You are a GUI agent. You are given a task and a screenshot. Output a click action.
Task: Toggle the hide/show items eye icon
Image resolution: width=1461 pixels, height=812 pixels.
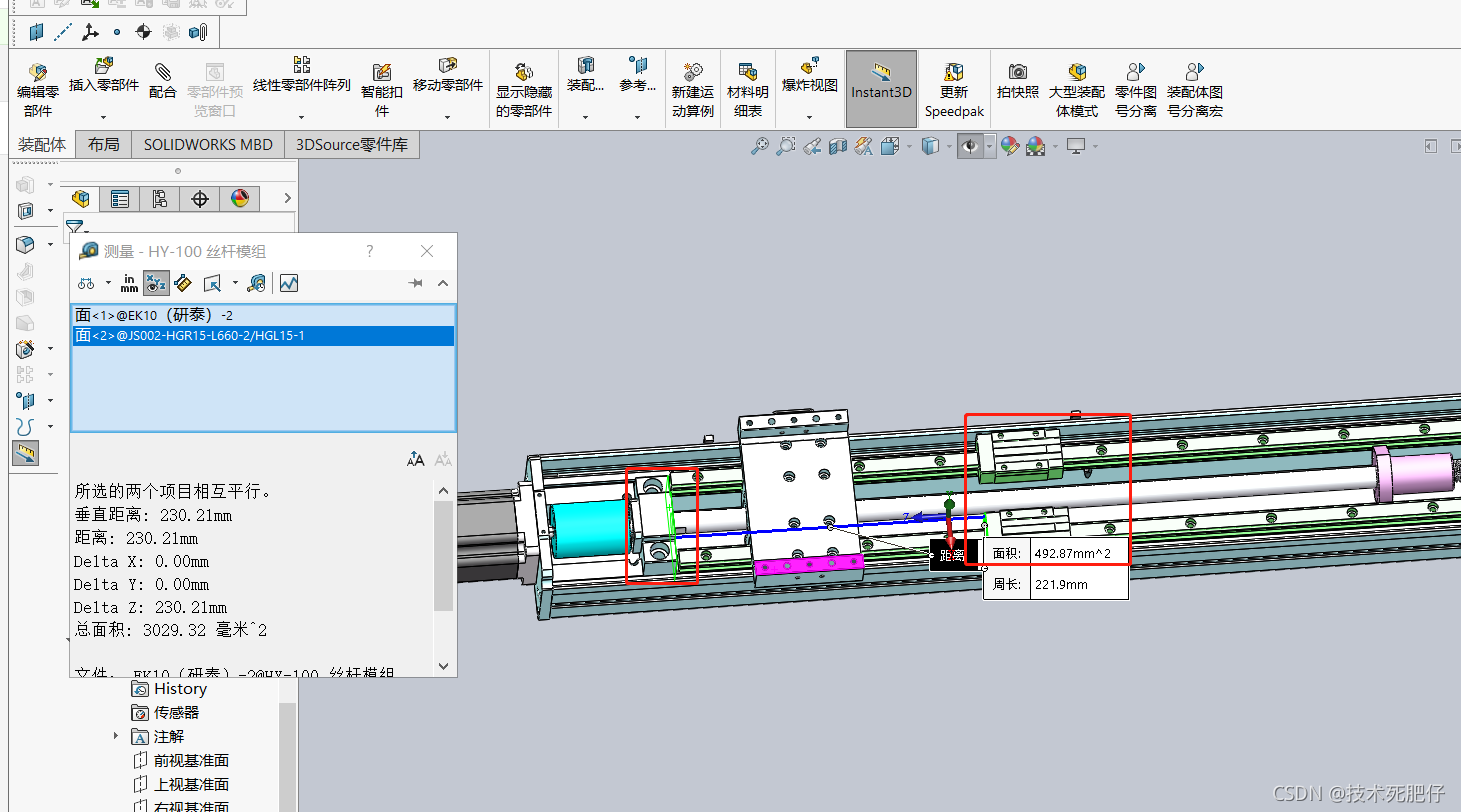pos(969,146)
